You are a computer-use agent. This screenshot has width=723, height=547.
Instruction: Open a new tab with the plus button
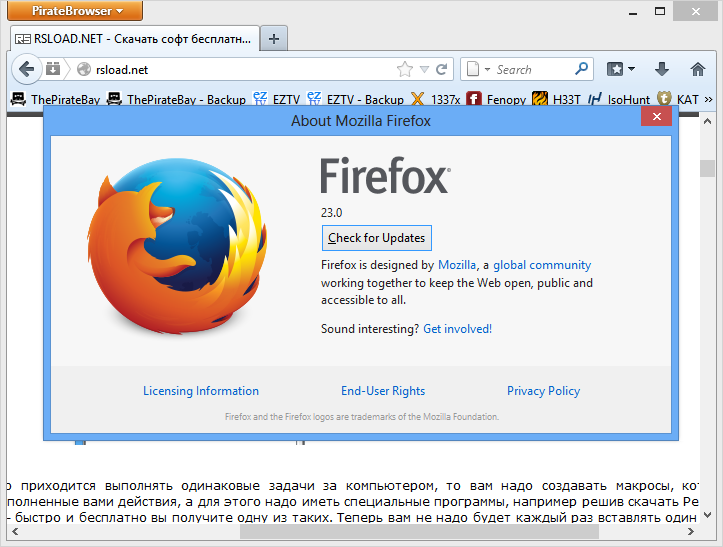point(274,39)
